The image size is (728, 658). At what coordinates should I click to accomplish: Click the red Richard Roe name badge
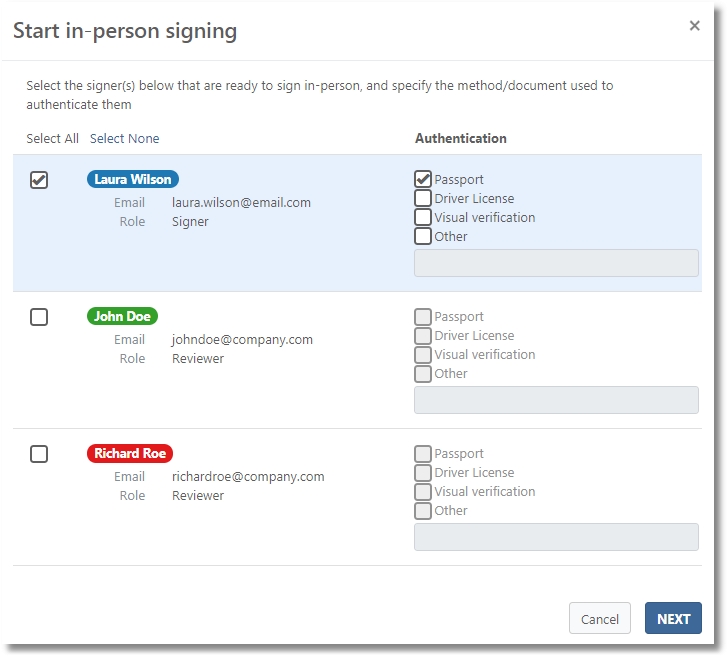pyautogui.click(x=130, y=454)
